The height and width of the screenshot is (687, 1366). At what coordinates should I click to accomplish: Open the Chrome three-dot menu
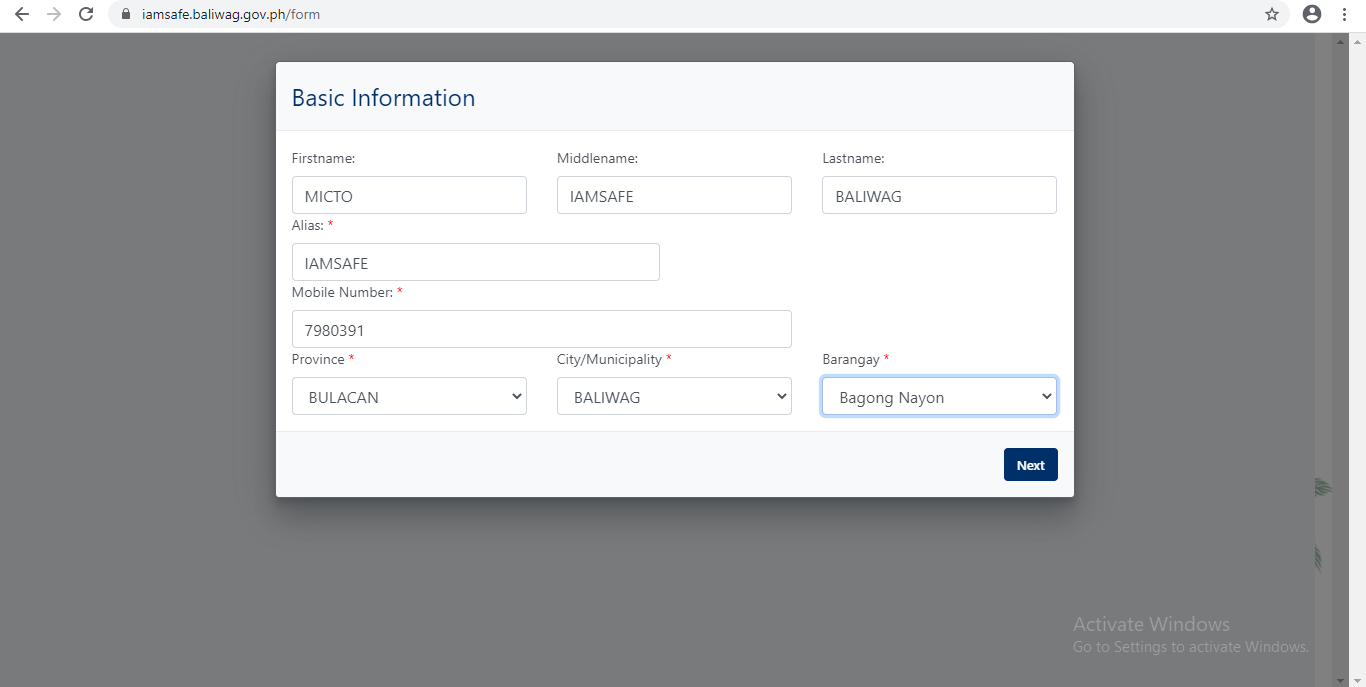pyautogui.click(x=1345, y=14)
